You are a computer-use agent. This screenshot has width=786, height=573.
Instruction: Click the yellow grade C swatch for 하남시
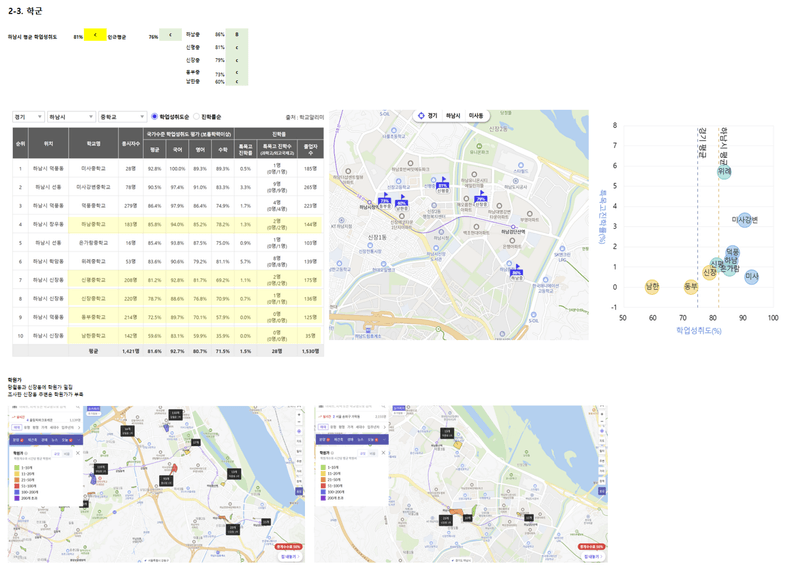[95, 35]
